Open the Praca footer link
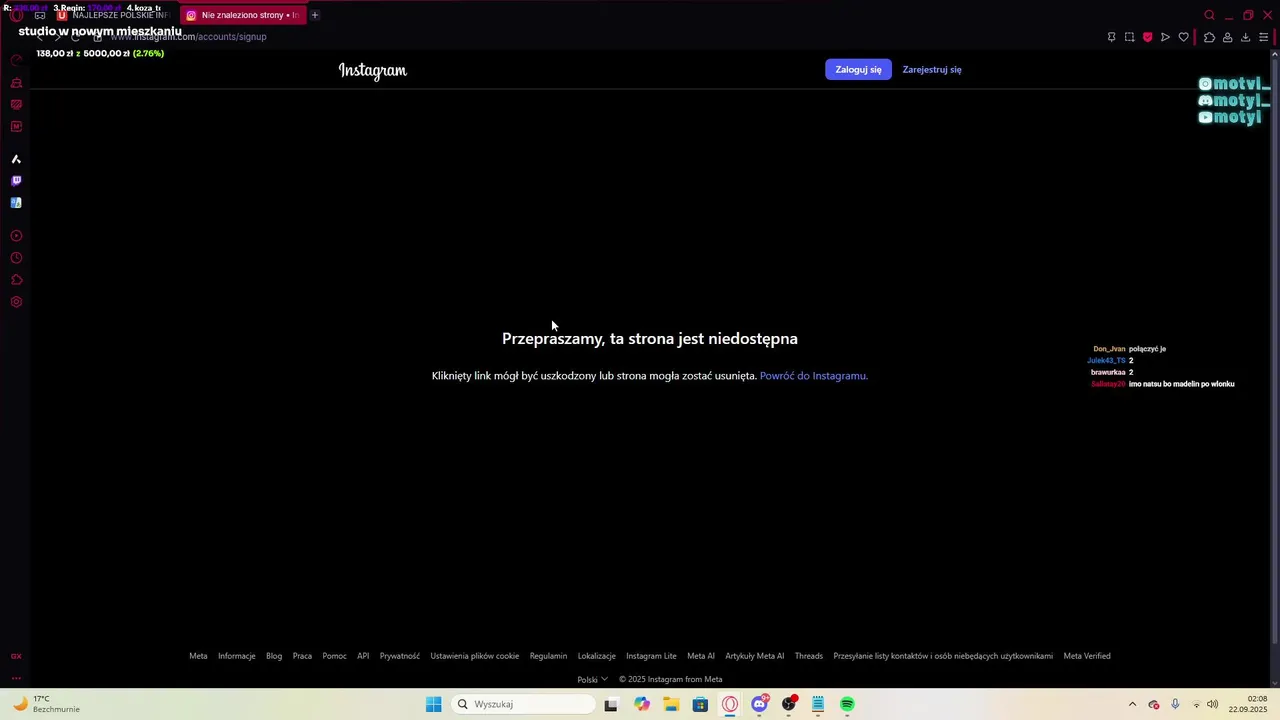This screenshot has height=720, width=1280. pos(302,656)
